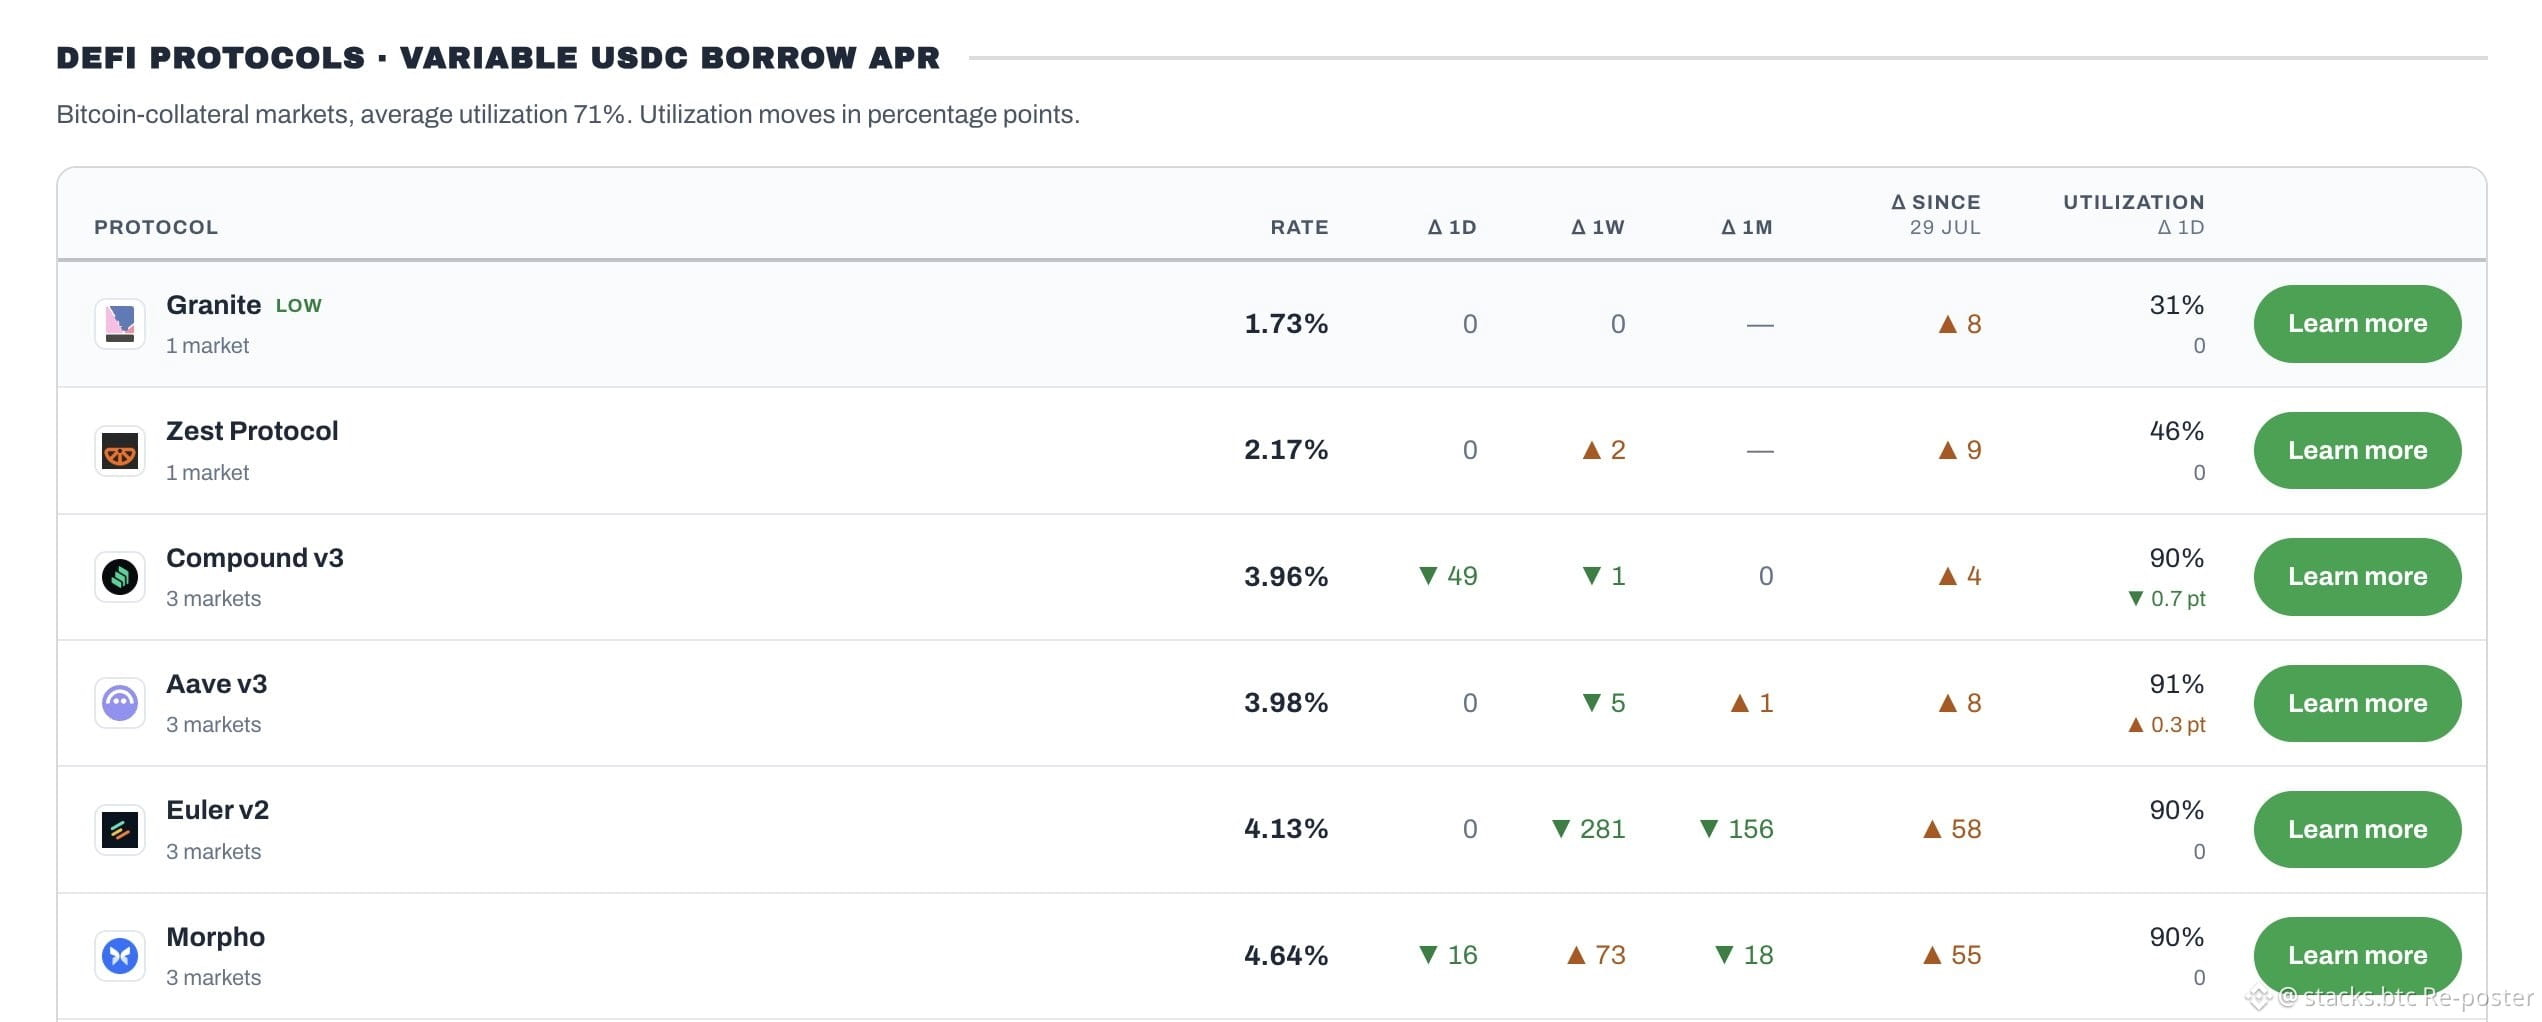The image size is (2542, 1022).
Task: Open Learn more for Granite
Action: [x=2357, y=324]
